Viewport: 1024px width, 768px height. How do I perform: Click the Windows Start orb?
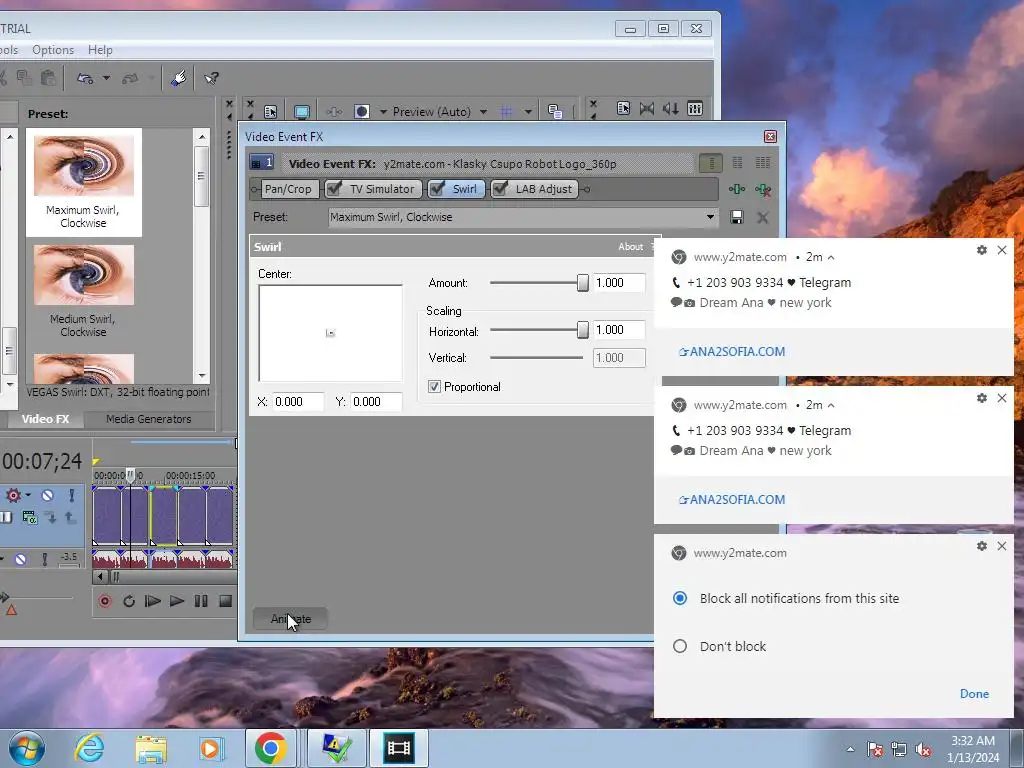pyautogui.click(x=26, y=748)
